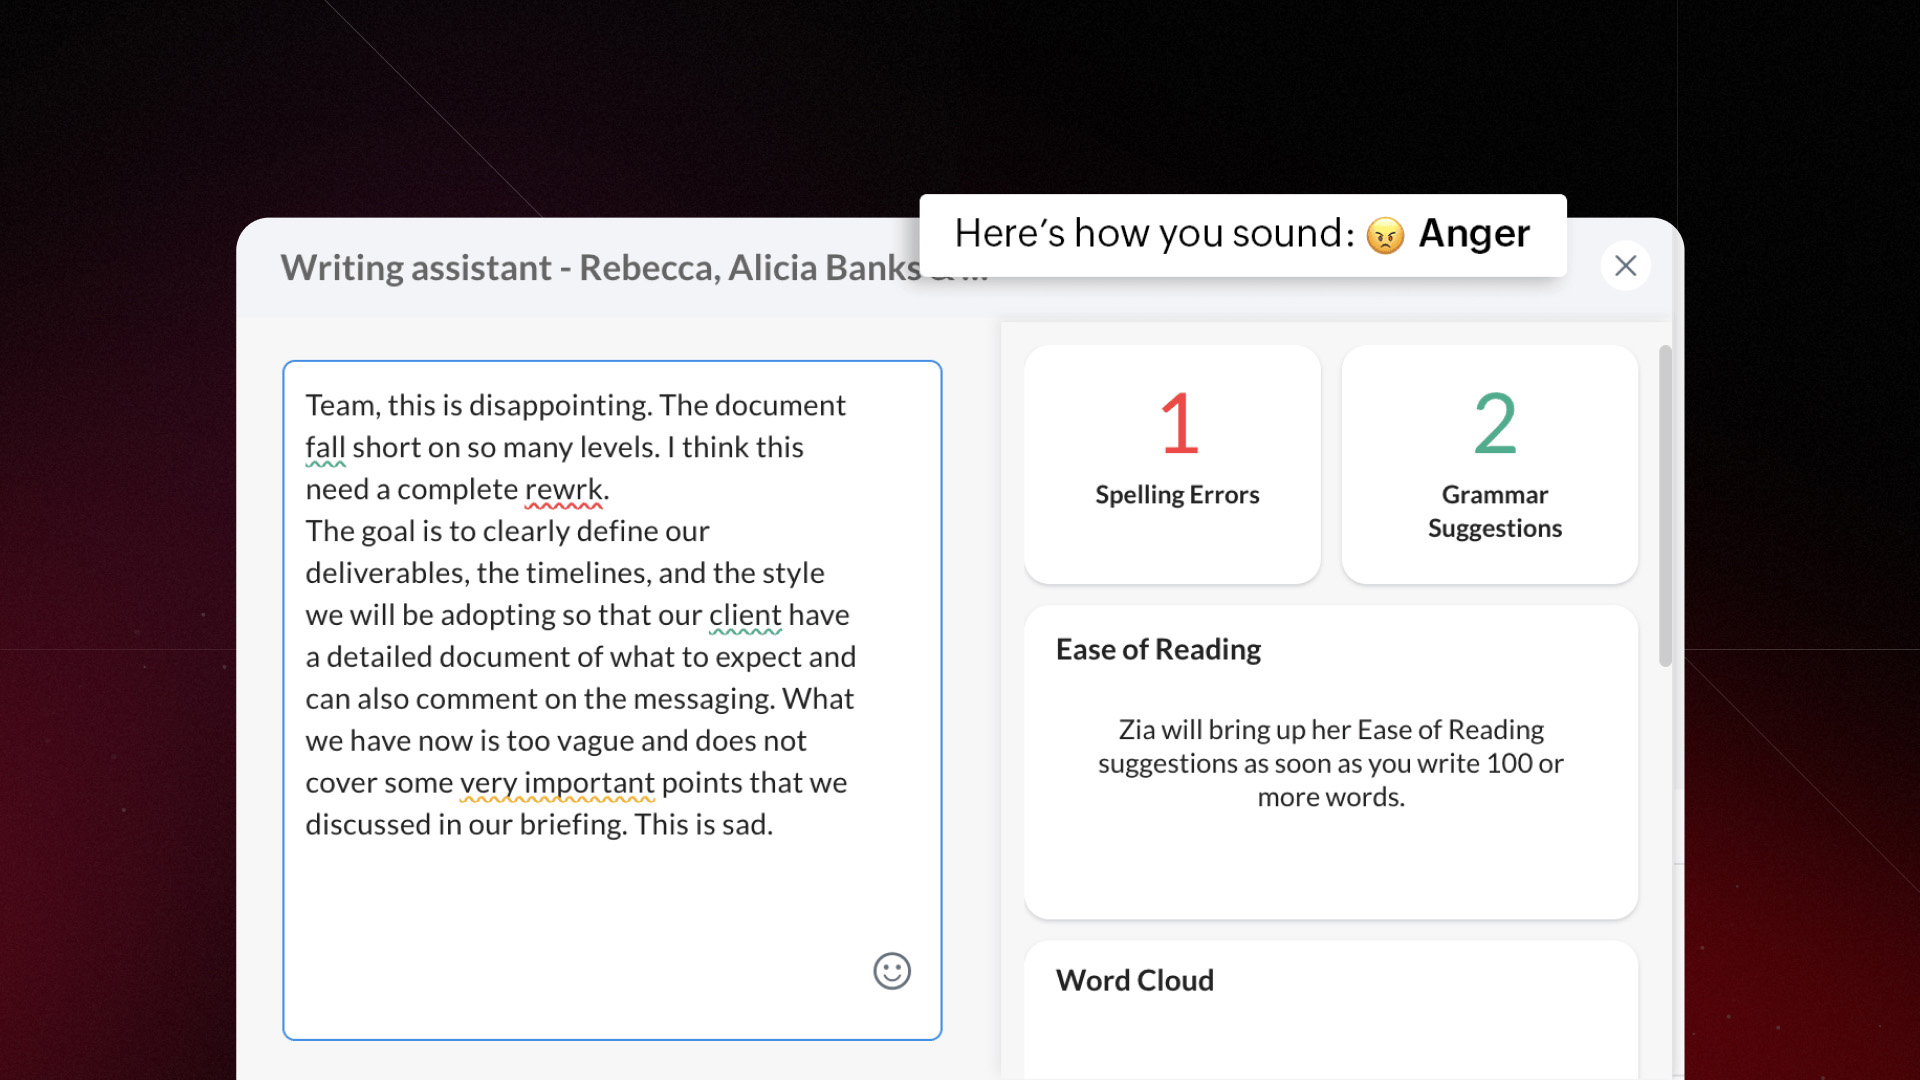Click the misspelled word "rewrk"
1920x1080 pixels.
pos(564,489)
